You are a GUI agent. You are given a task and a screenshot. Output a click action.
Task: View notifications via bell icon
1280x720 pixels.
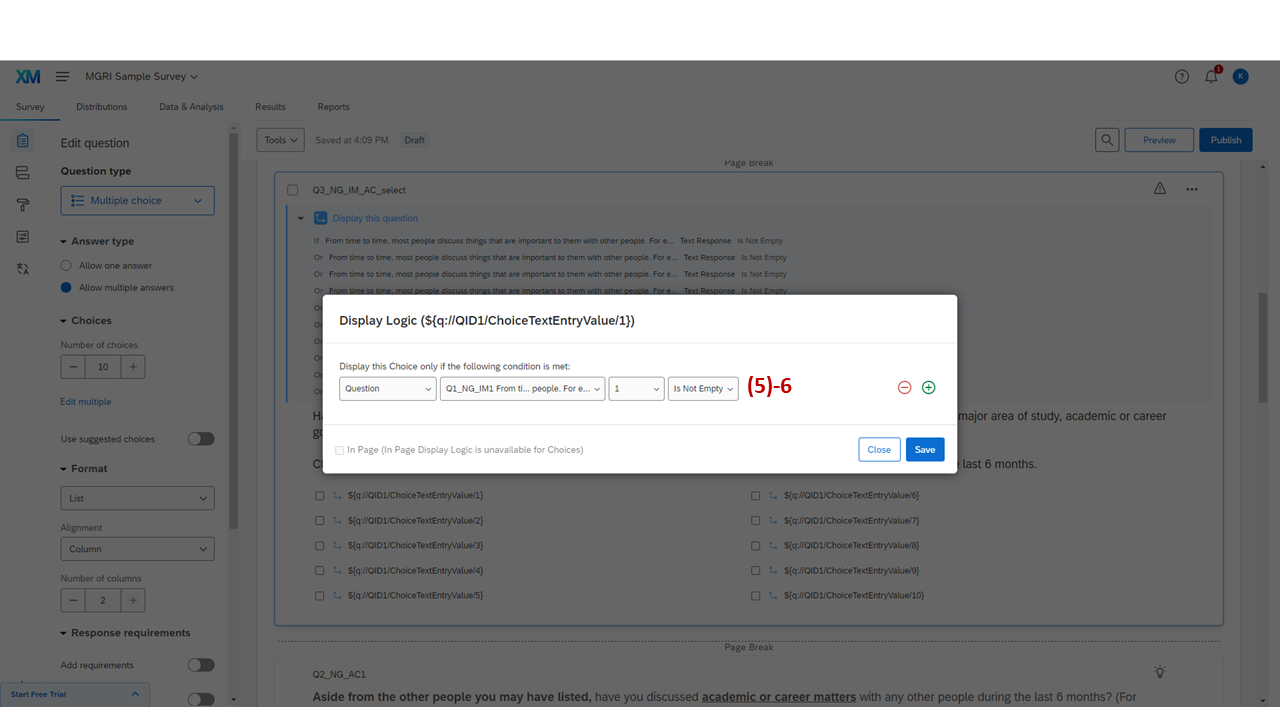click(1210, 76)
